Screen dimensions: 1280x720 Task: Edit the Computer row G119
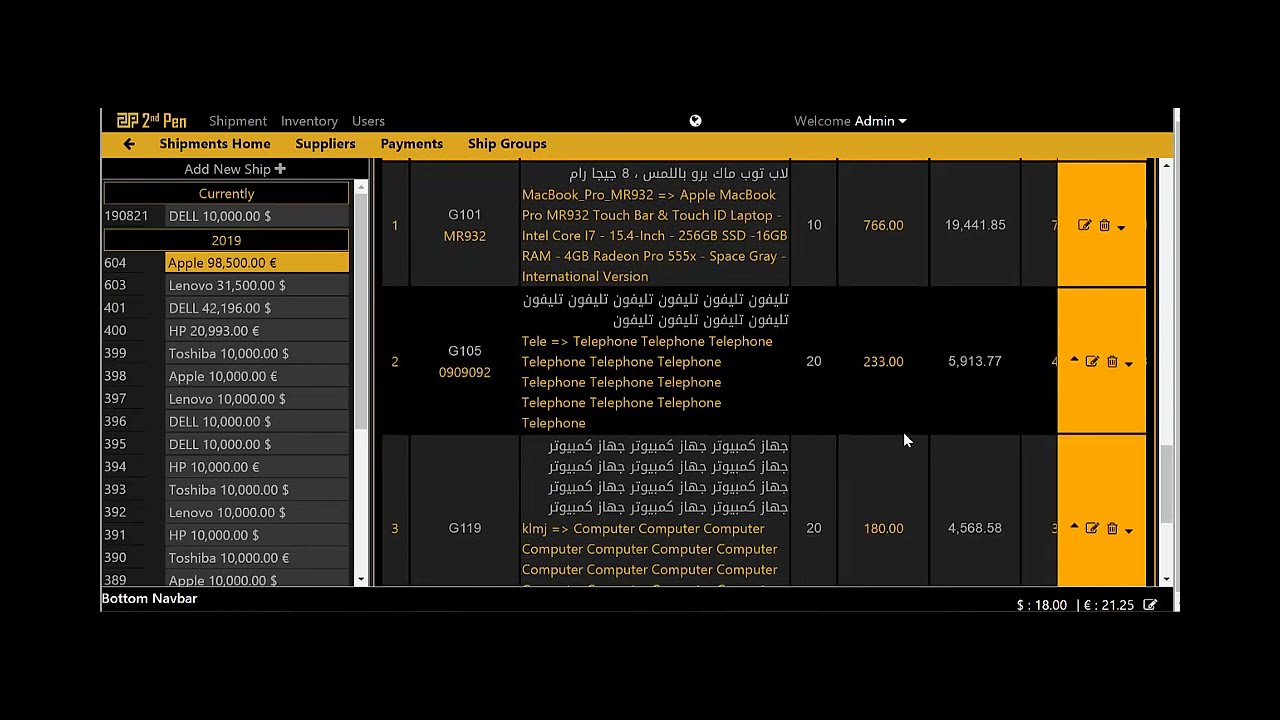tap(1092, 528)
